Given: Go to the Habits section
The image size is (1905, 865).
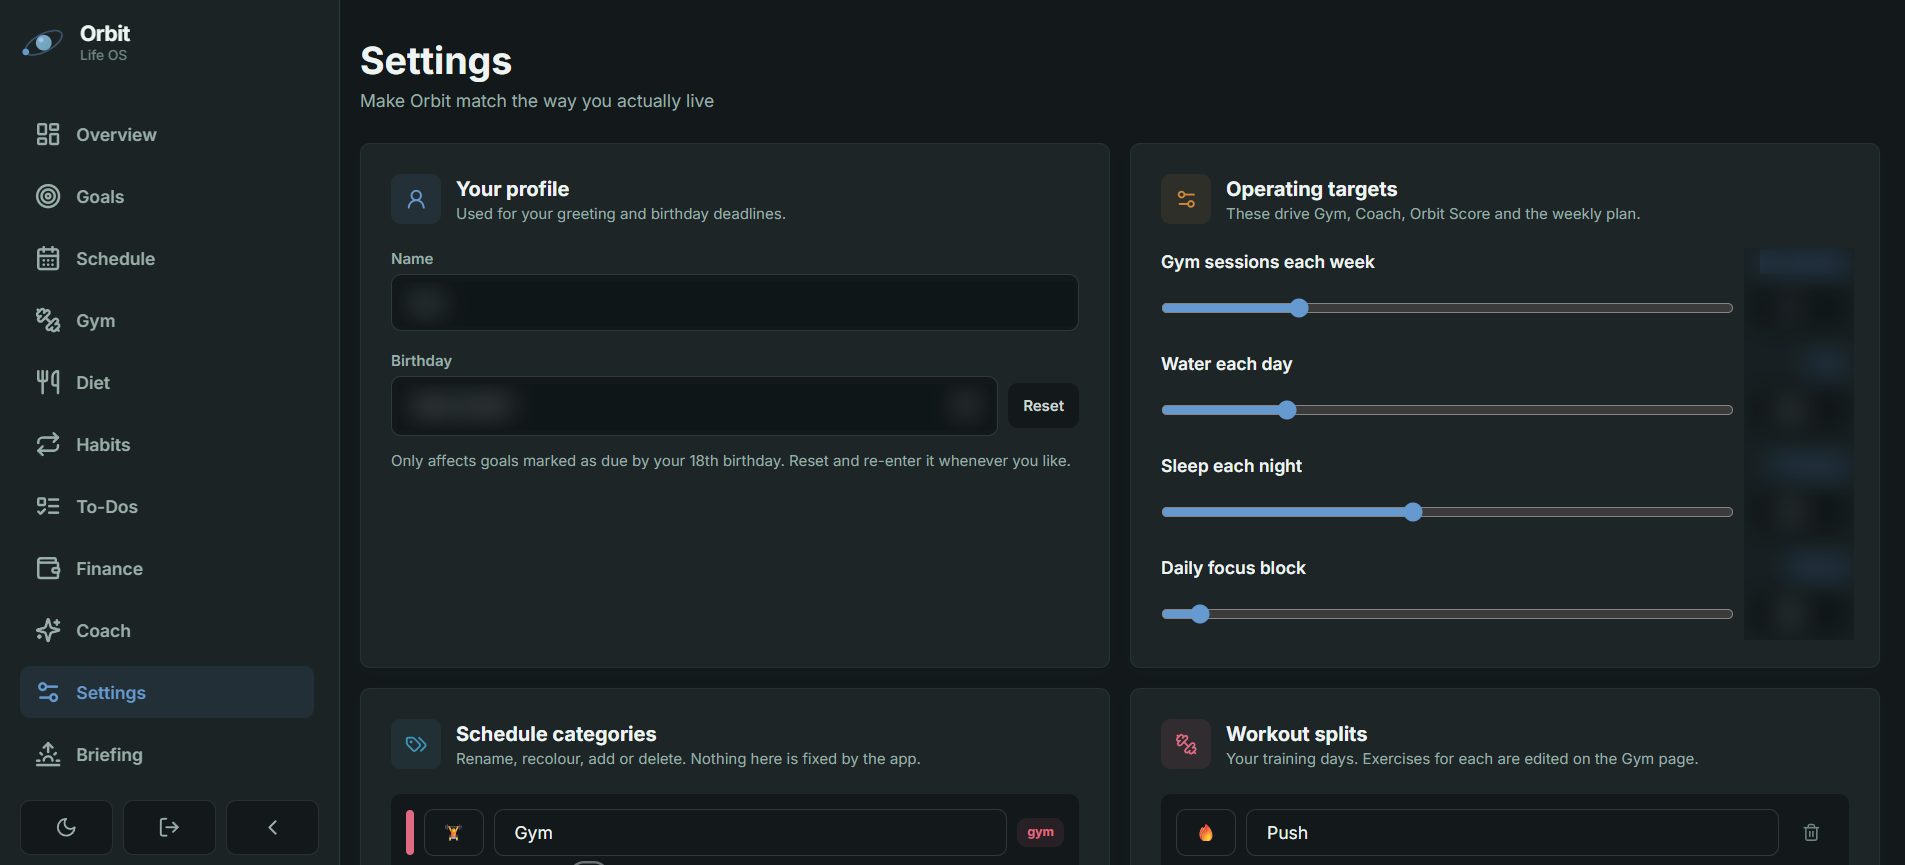Looking at the screenshot, I should pos(167,445).
